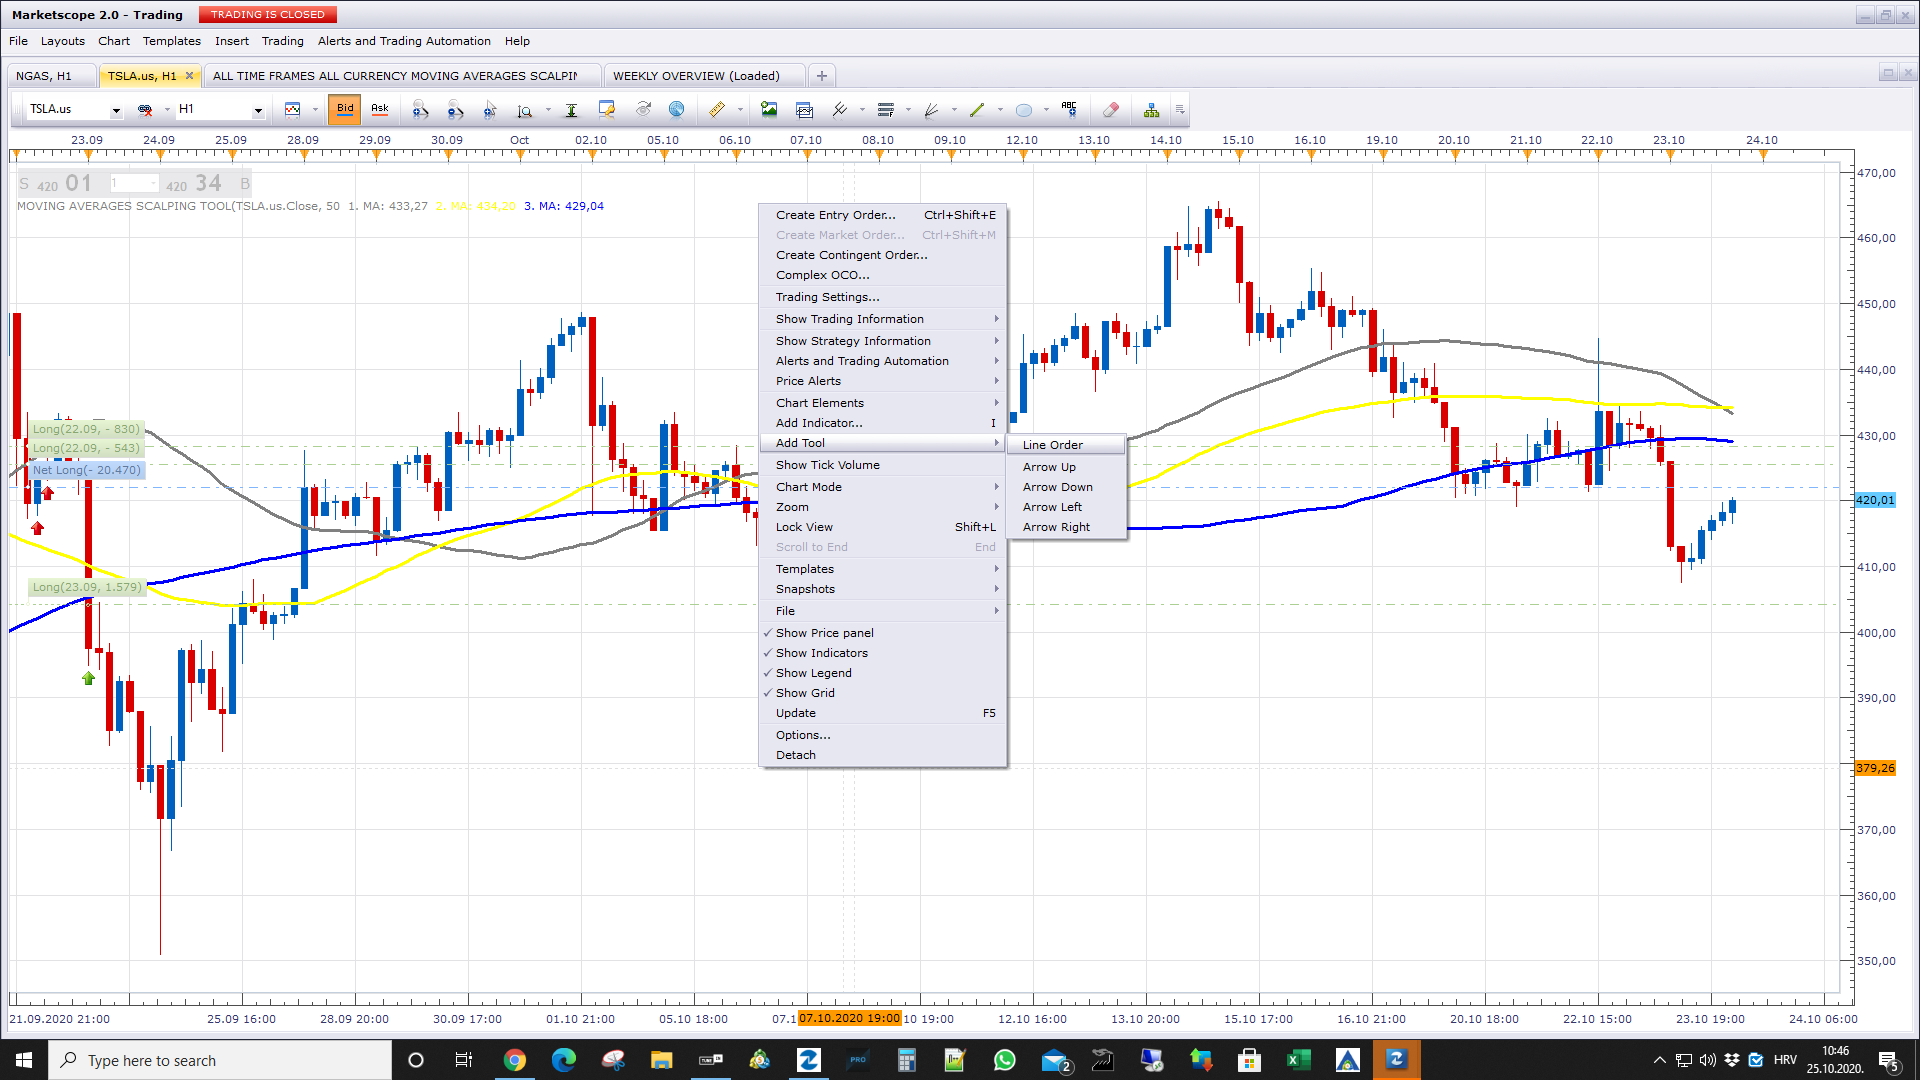Screen dimensions: 1920x1080
Task: Choose Line Order from the Add Tool submenu
Action: 1067,445
